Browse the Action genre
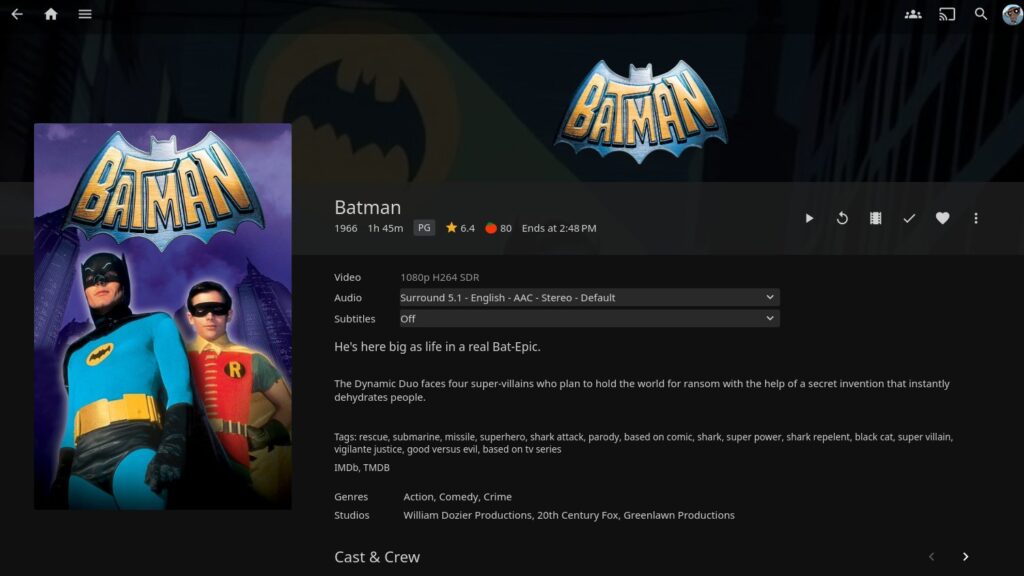The height and width of the screenshot is (576, 1024). (418, 497)
